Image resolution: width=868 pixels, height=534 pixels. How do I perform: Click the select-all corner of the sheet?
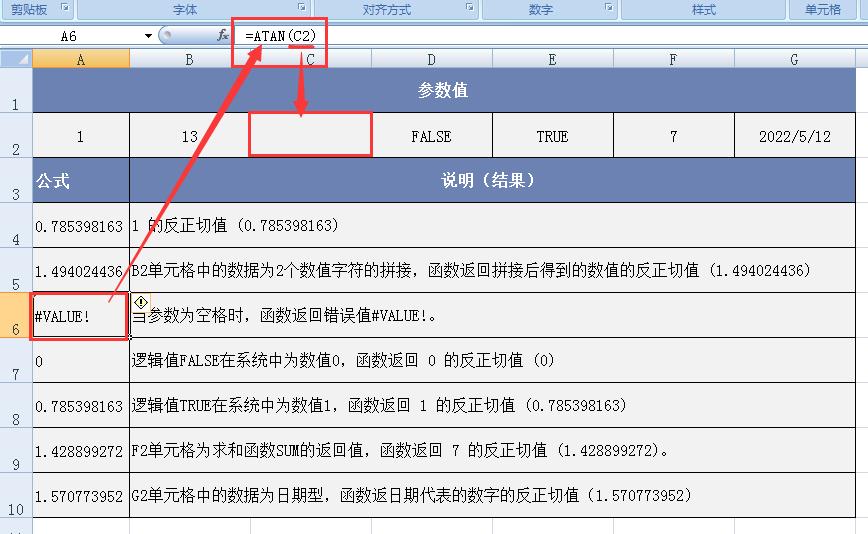[17, 59]
